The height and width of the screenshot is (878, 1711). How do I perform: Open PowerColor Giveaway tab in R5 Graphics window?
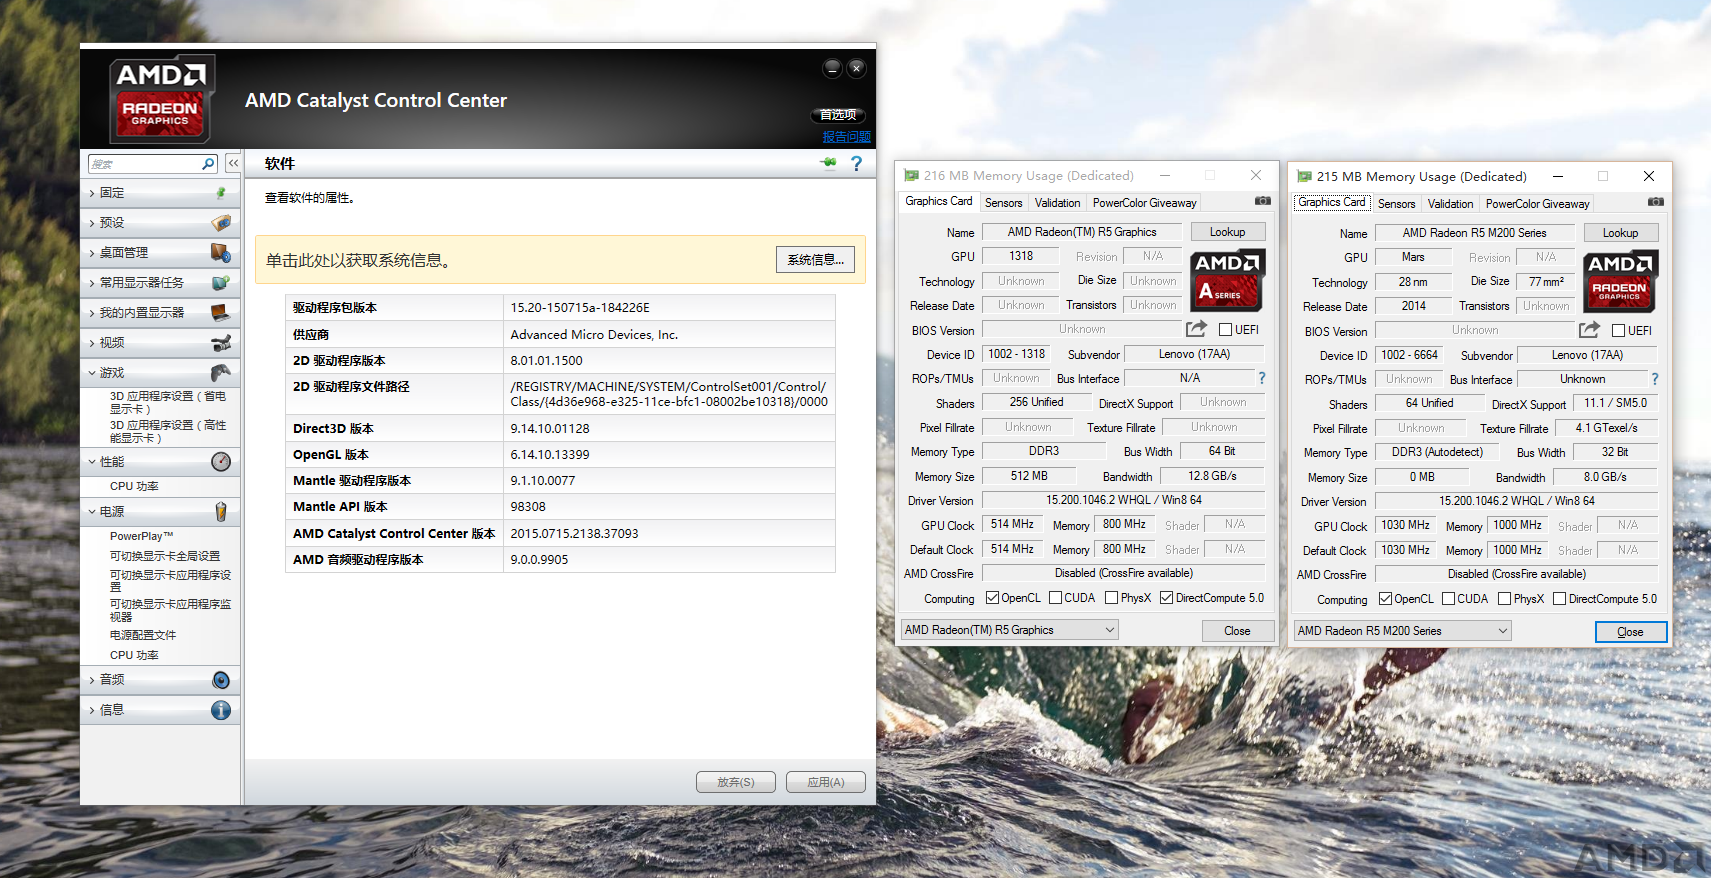(x=1144, y=202)
